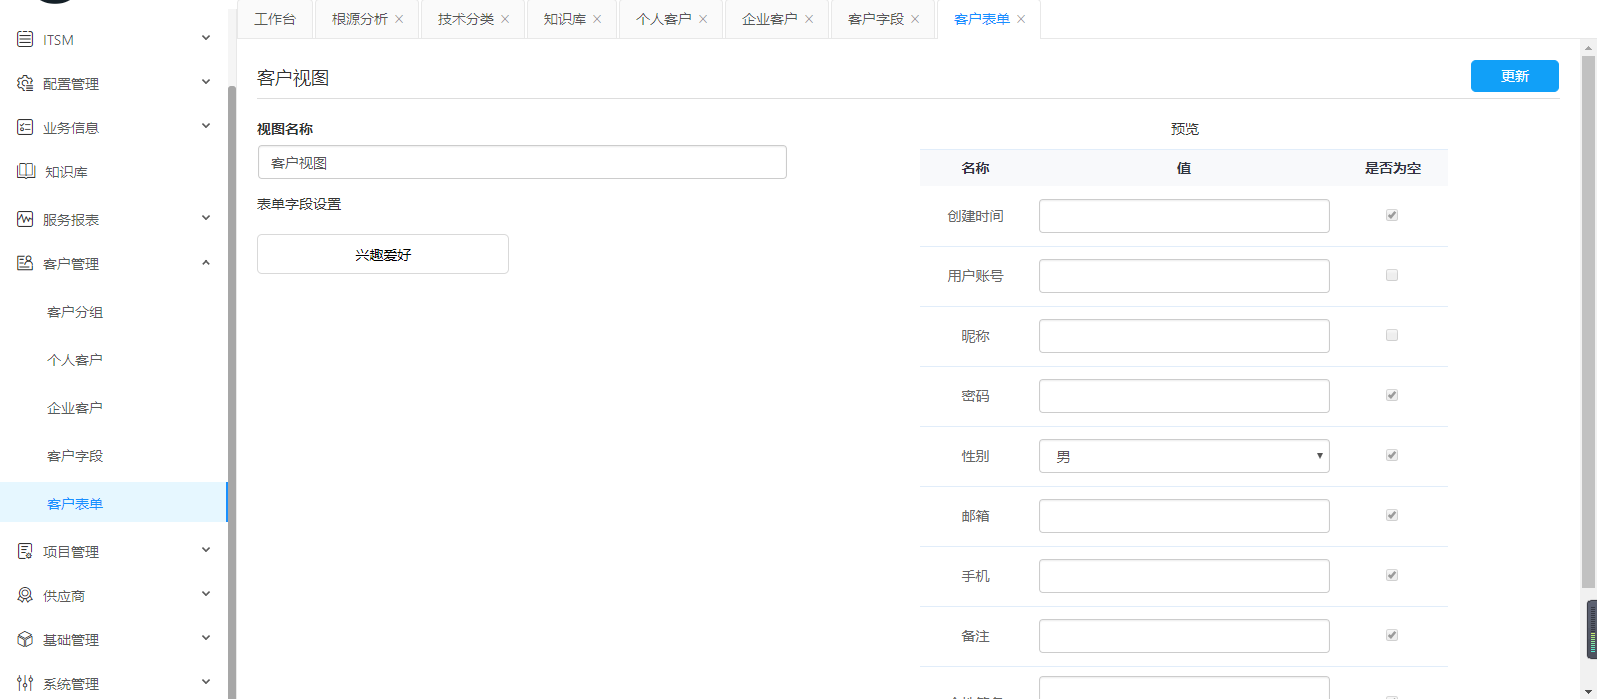Click the 供应商 badge icon
Image resolution: width=1597 pixels, height=699 pixels.
pyautogui.click(x=25, y=595)
